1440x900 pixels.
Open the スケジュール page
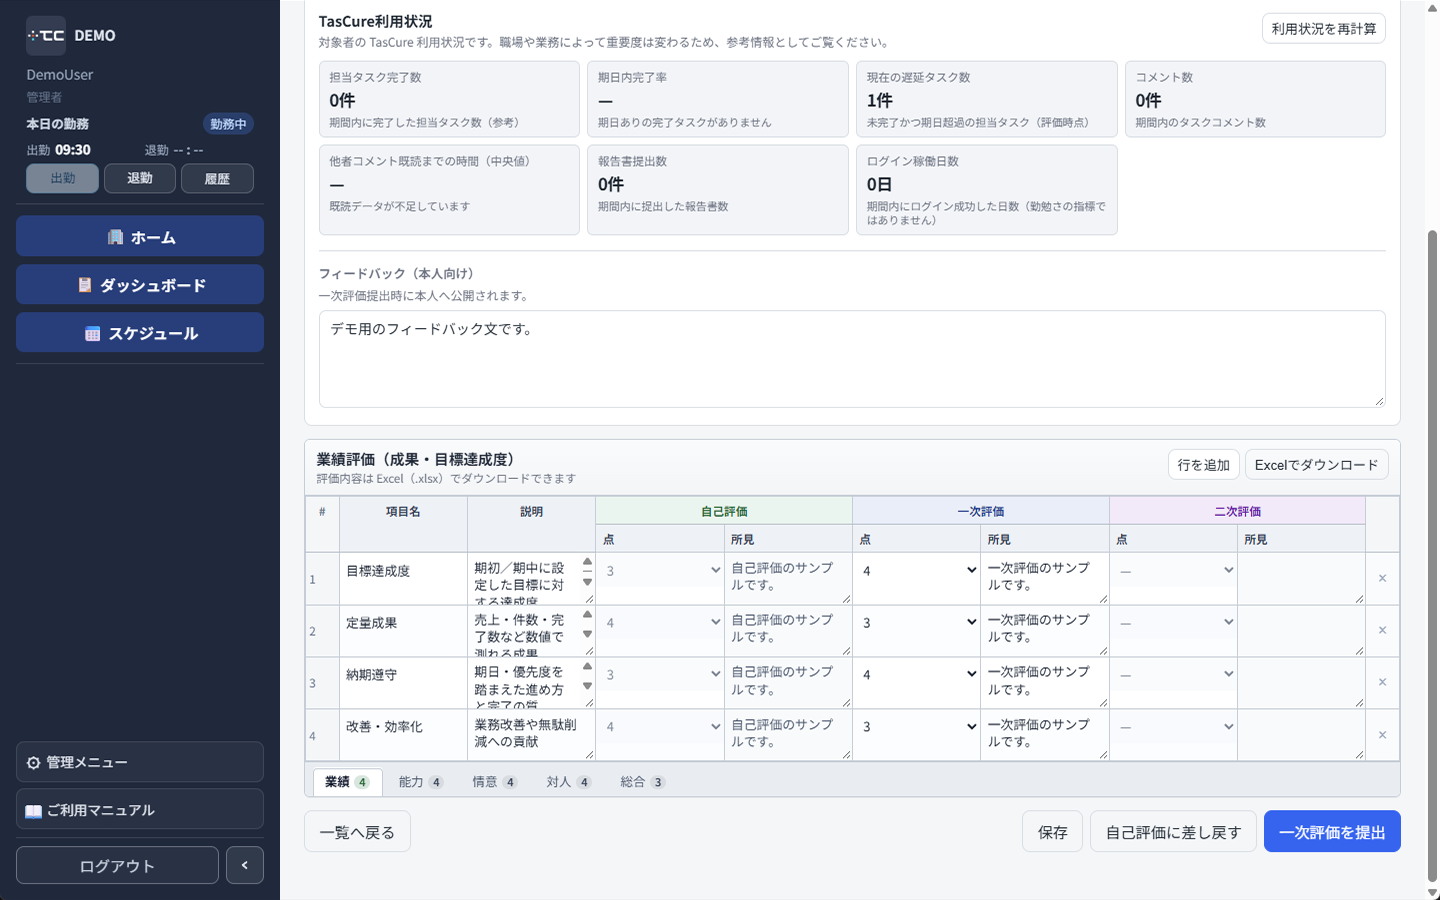coord(140,332)
